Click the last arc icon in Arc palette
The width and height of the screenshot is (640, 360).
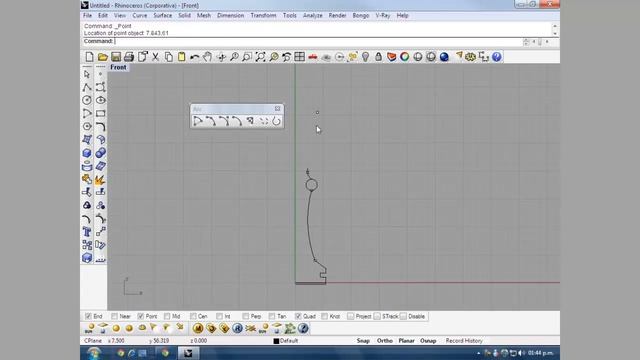276,121
